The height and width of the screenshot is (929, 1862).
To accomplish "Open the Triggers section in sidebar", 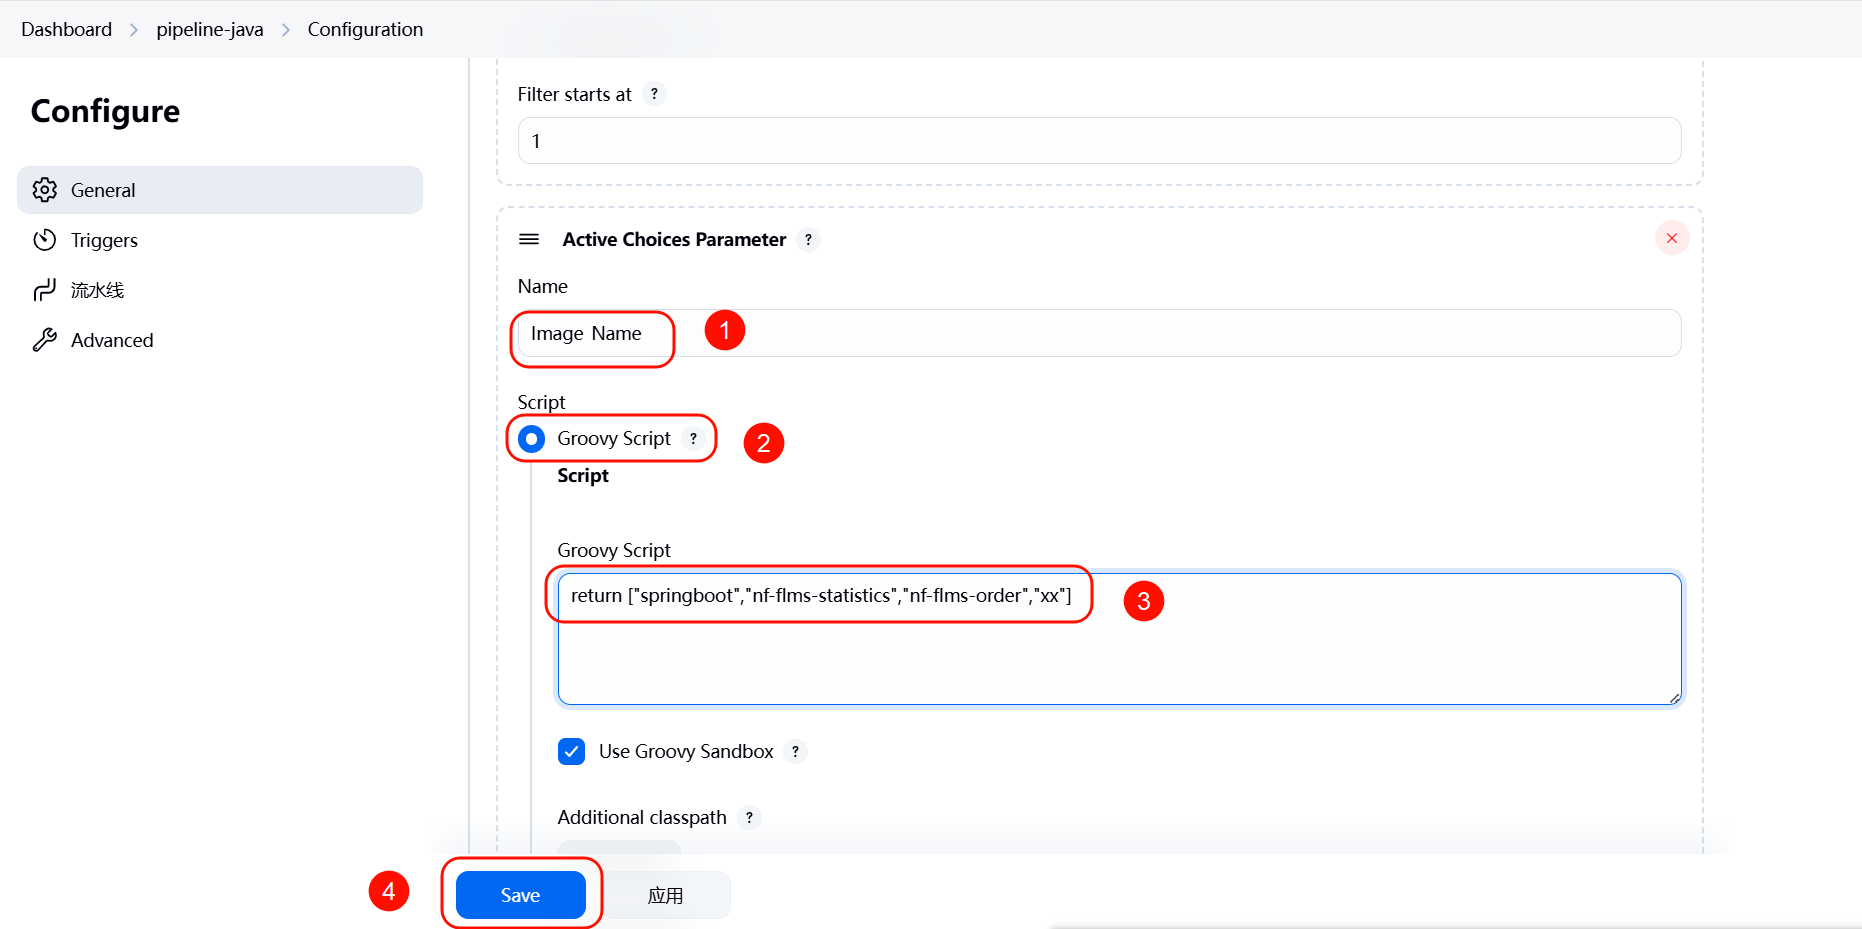I will (x=104, y=240).
